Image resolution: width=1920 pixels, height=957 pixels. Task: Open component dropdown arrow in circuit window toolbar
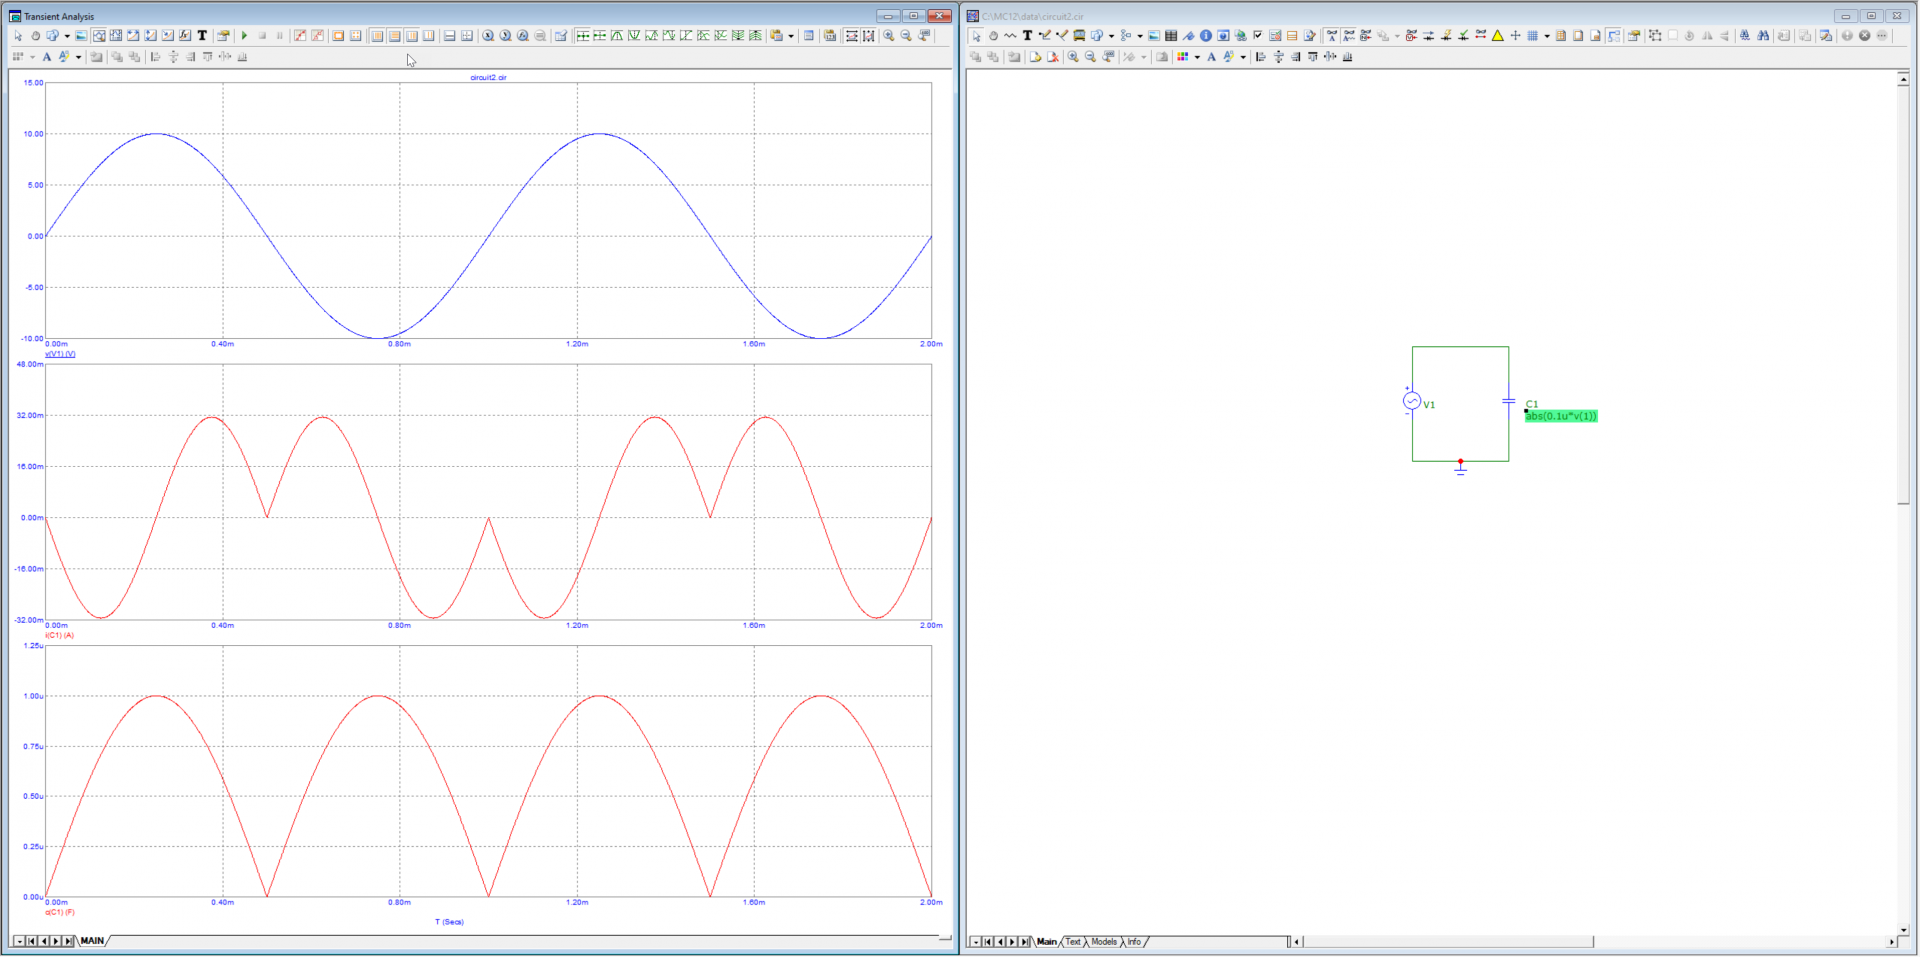point(1111,36)
